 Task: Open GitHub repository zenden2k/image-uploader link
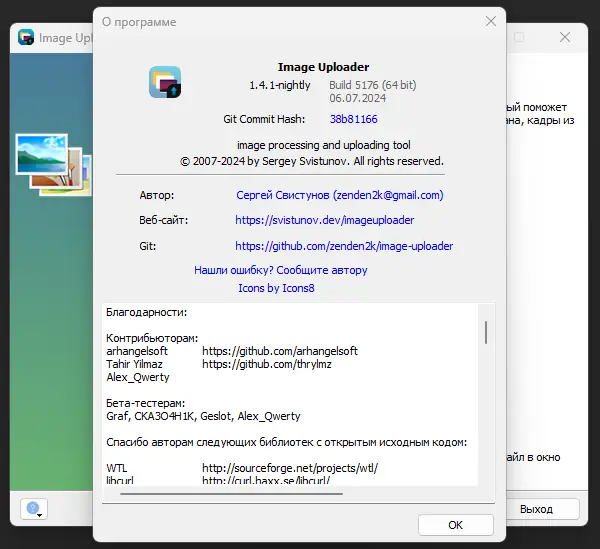[x=344, y=246]
